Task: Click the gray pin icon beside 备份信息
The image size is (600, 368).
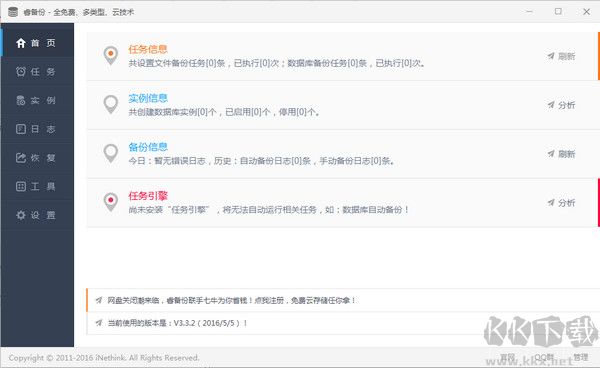Action: coord(111,153)
